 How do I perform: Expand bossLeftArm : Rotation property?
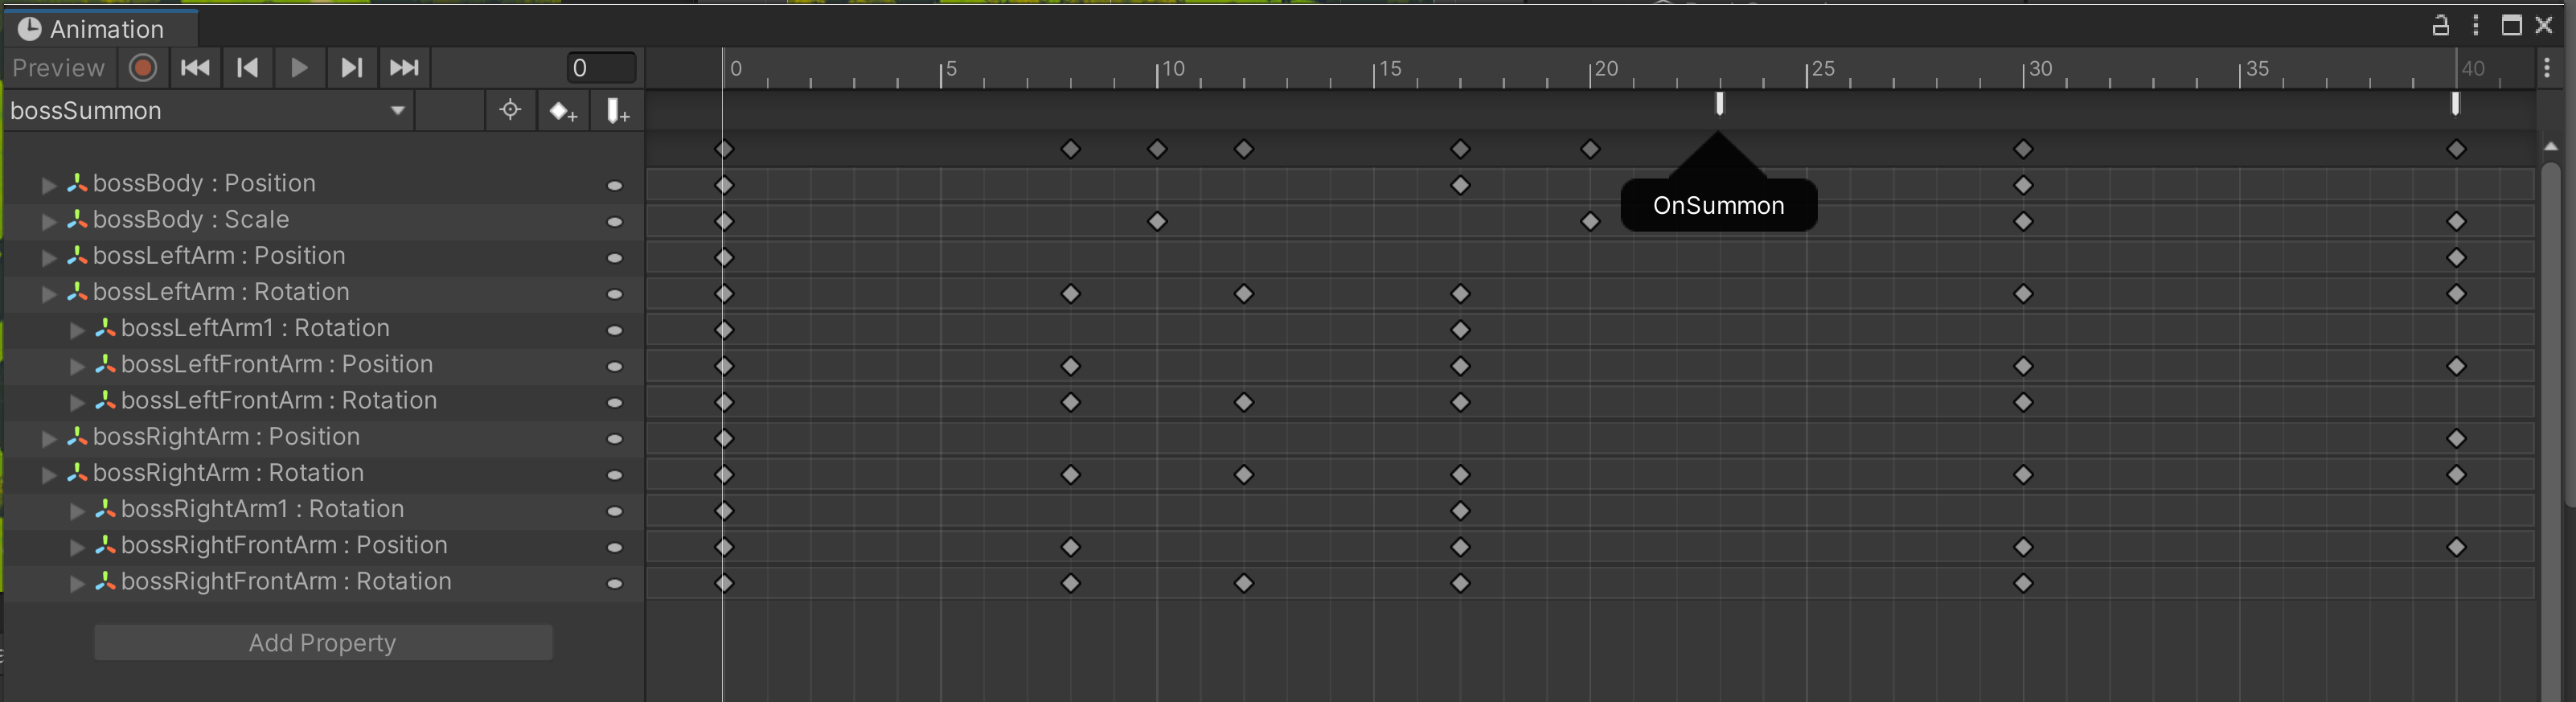[x=48, y=294]
